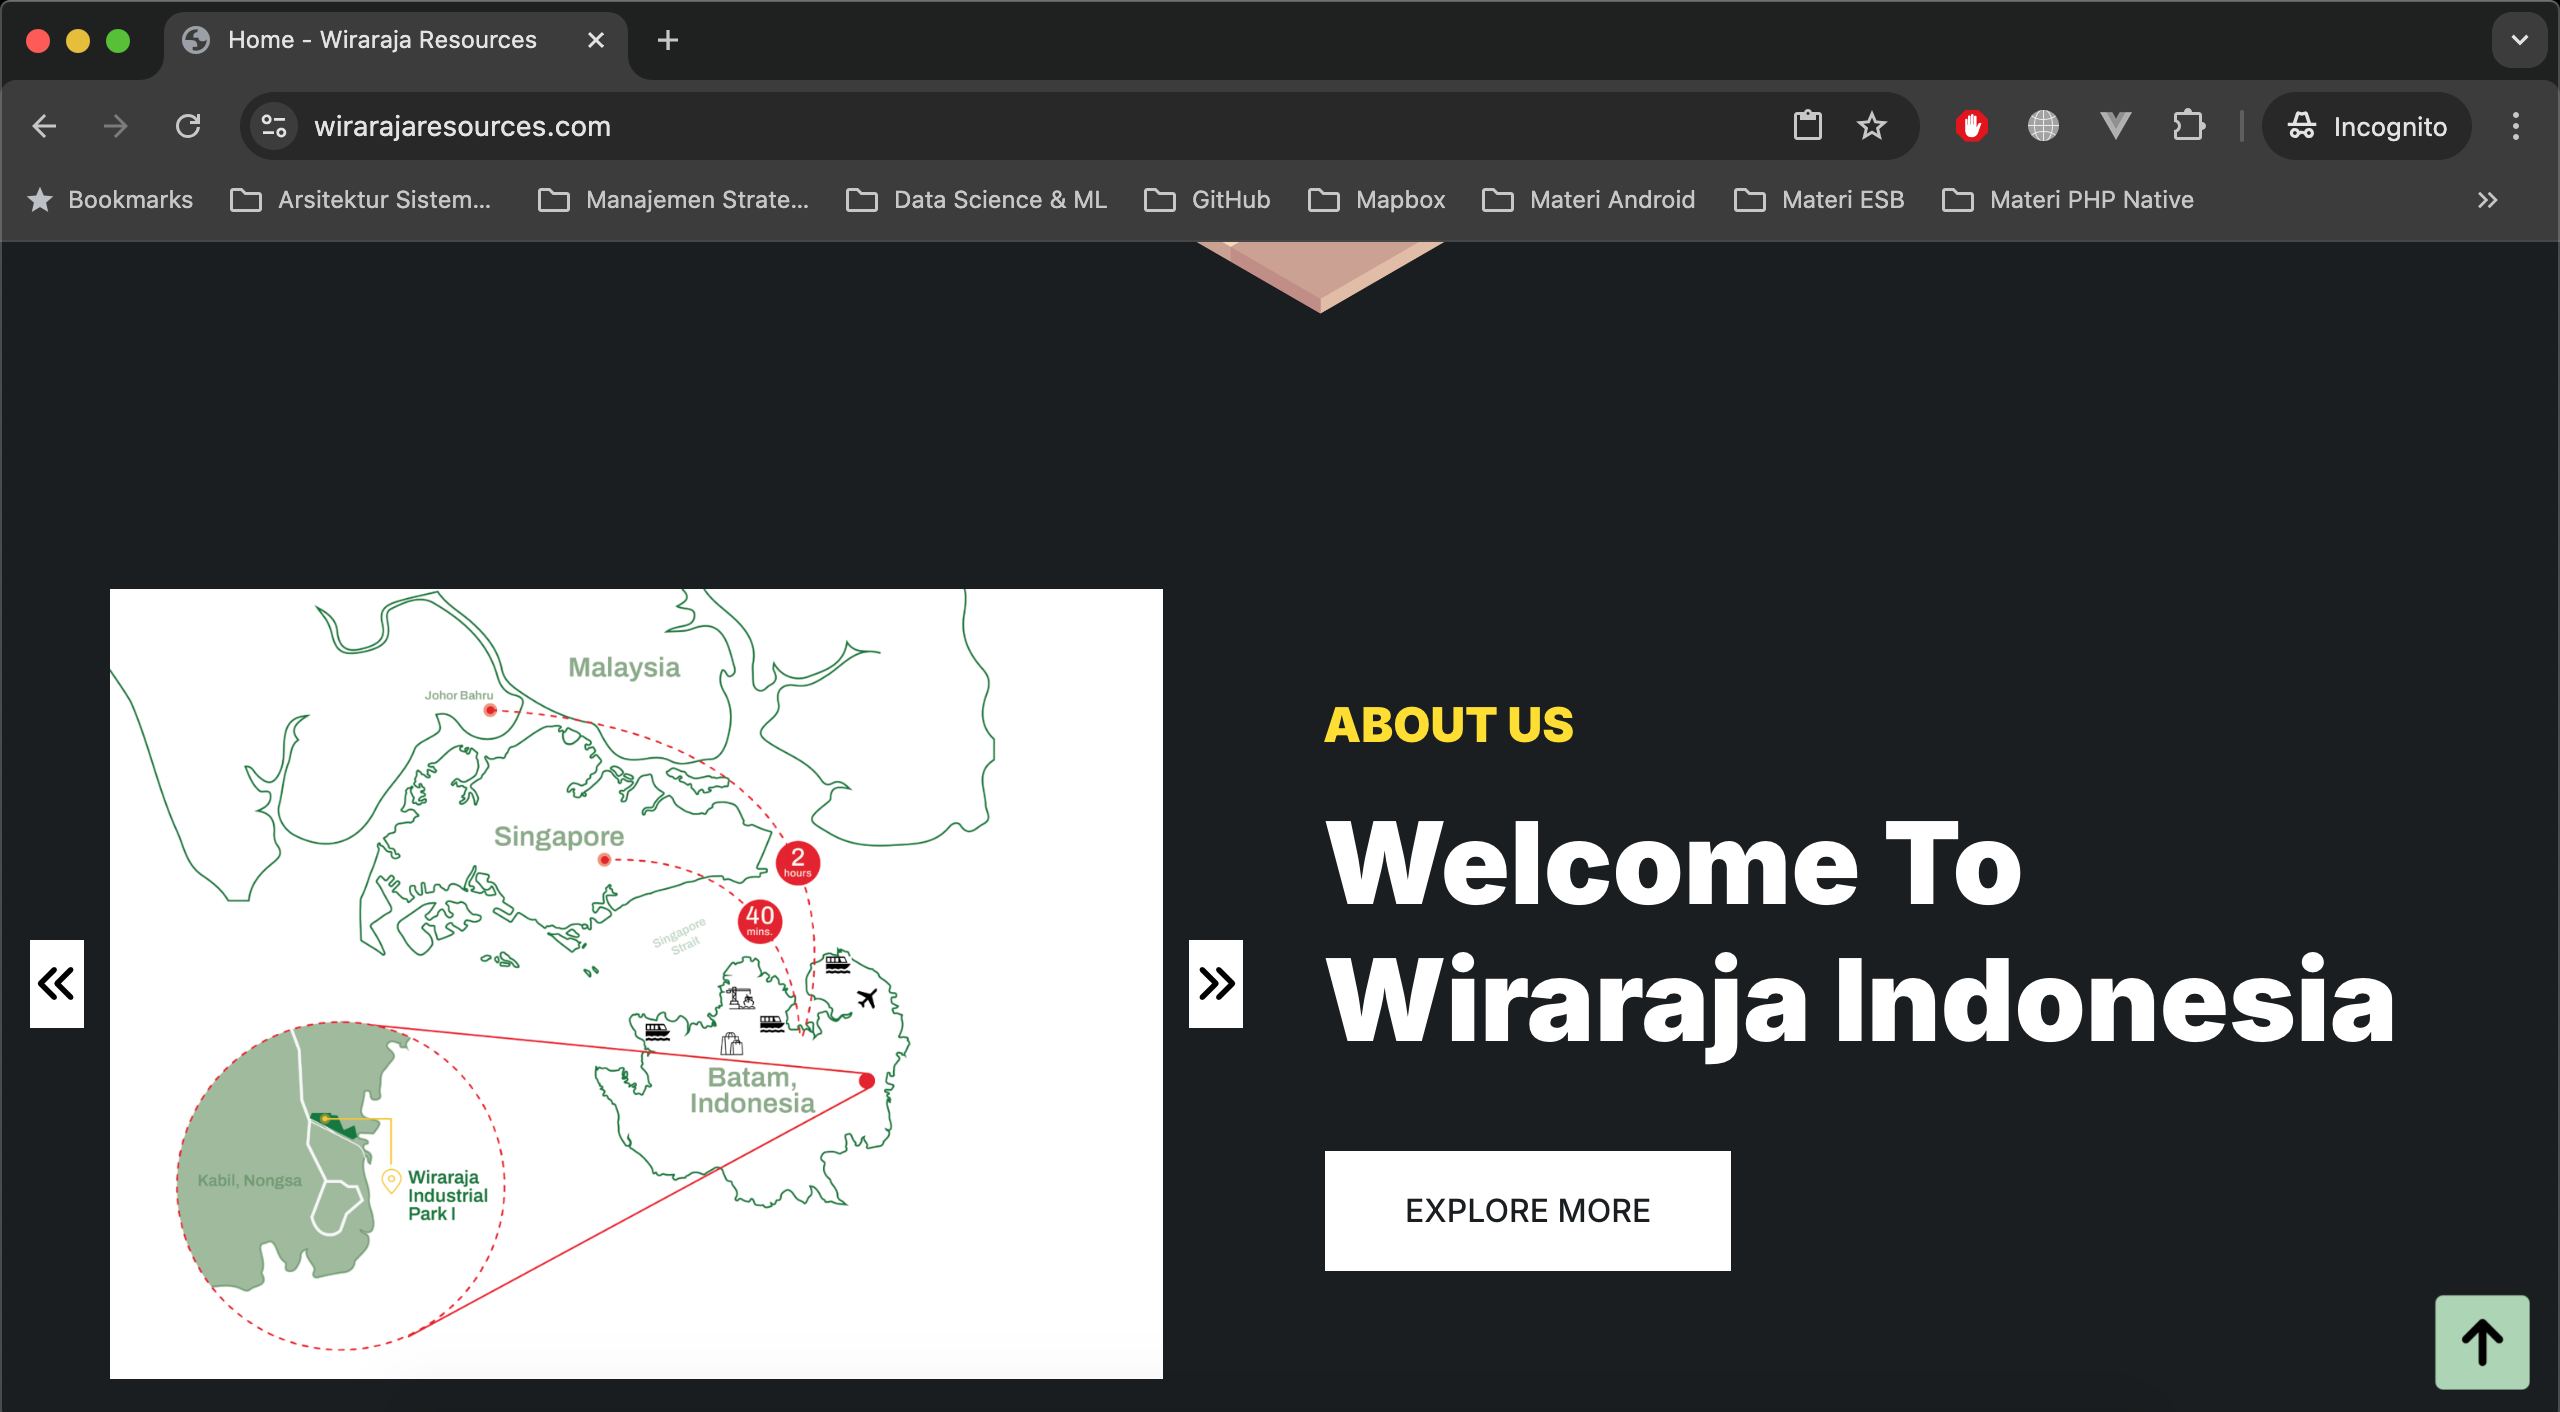Open the Materi PHP Native folder

point(2068,200)
